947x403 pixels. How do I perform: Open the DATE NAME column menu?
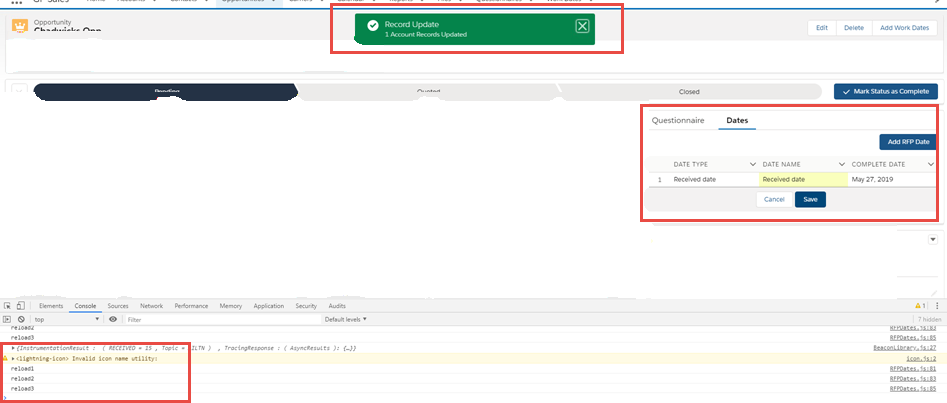coord(842,164)
